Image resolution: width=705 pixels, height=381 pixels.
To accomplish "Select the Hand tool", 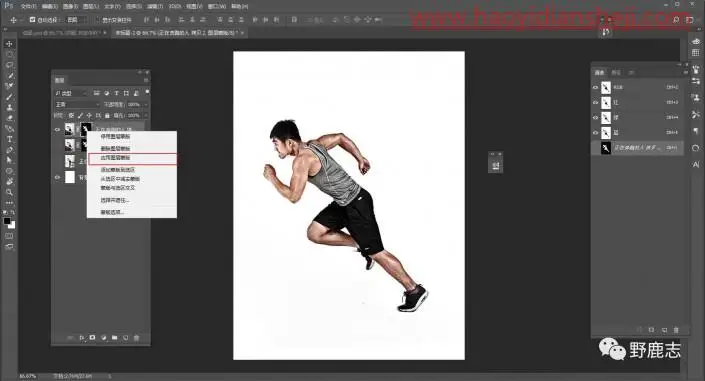I will click(x=9, y=181).
